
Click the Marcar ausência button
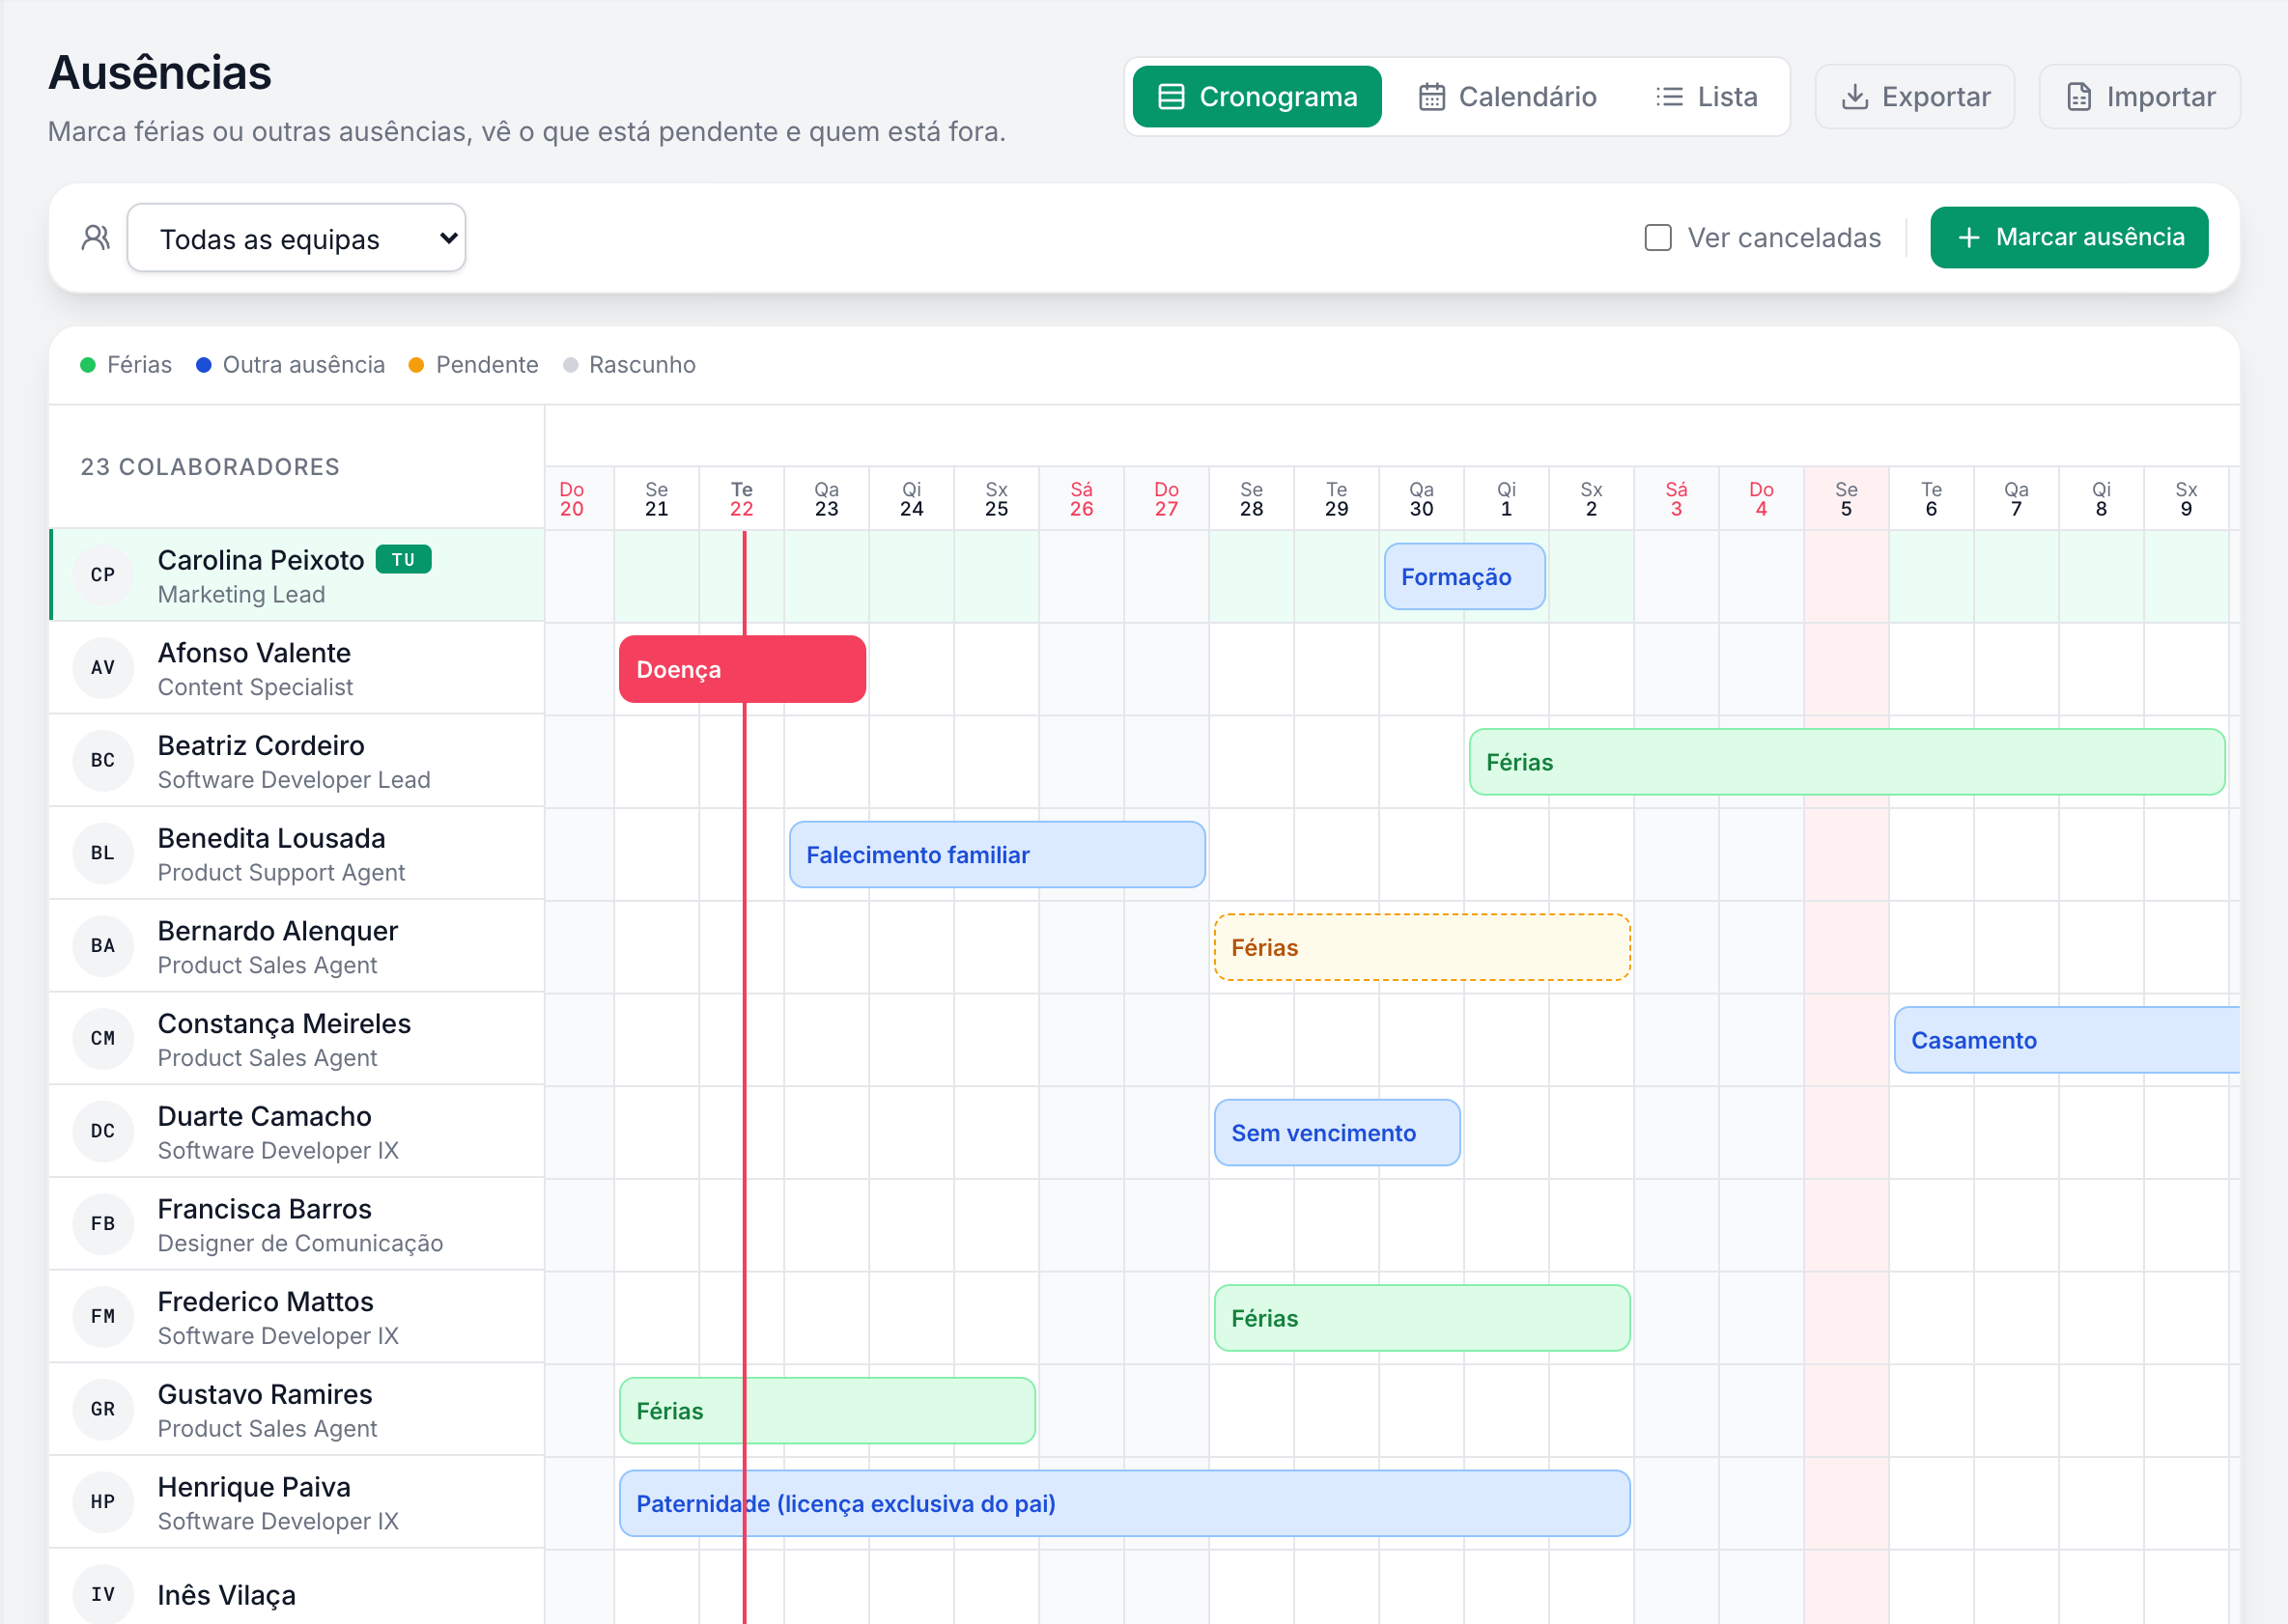2069,238
